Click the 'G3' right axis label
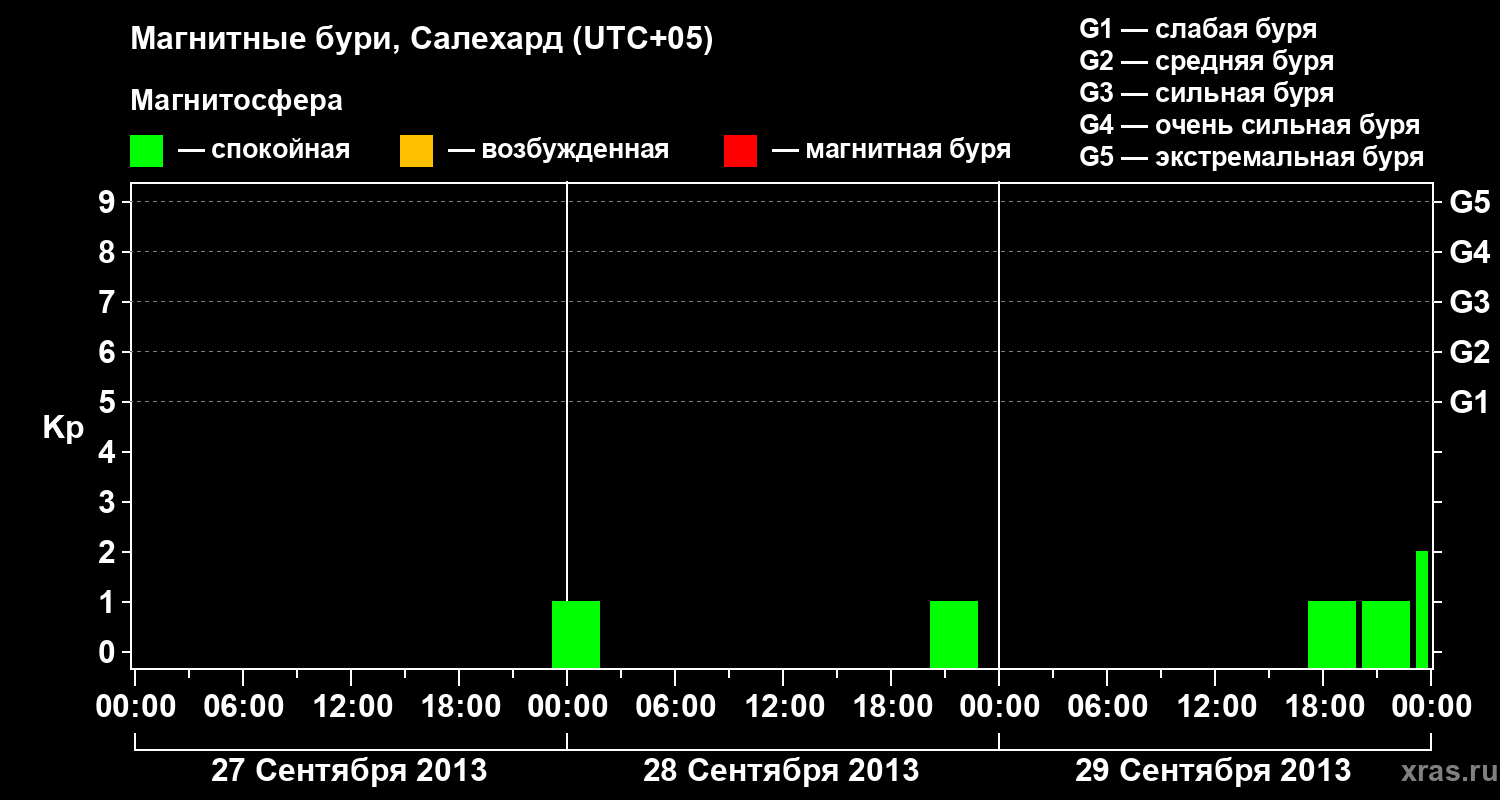1500x800 pixels. 1470,302
